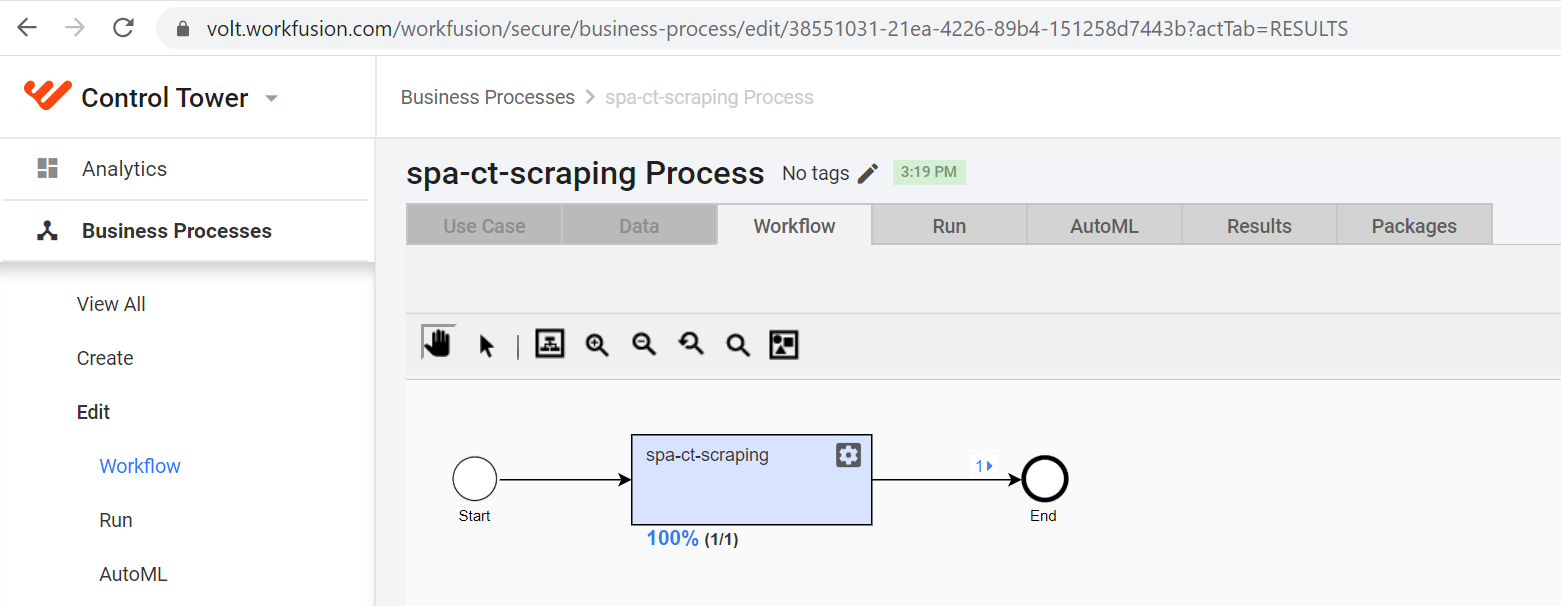Switch to the Use Case tab
The width and height of the screenshot is (1561, 606).
[484, 225]
